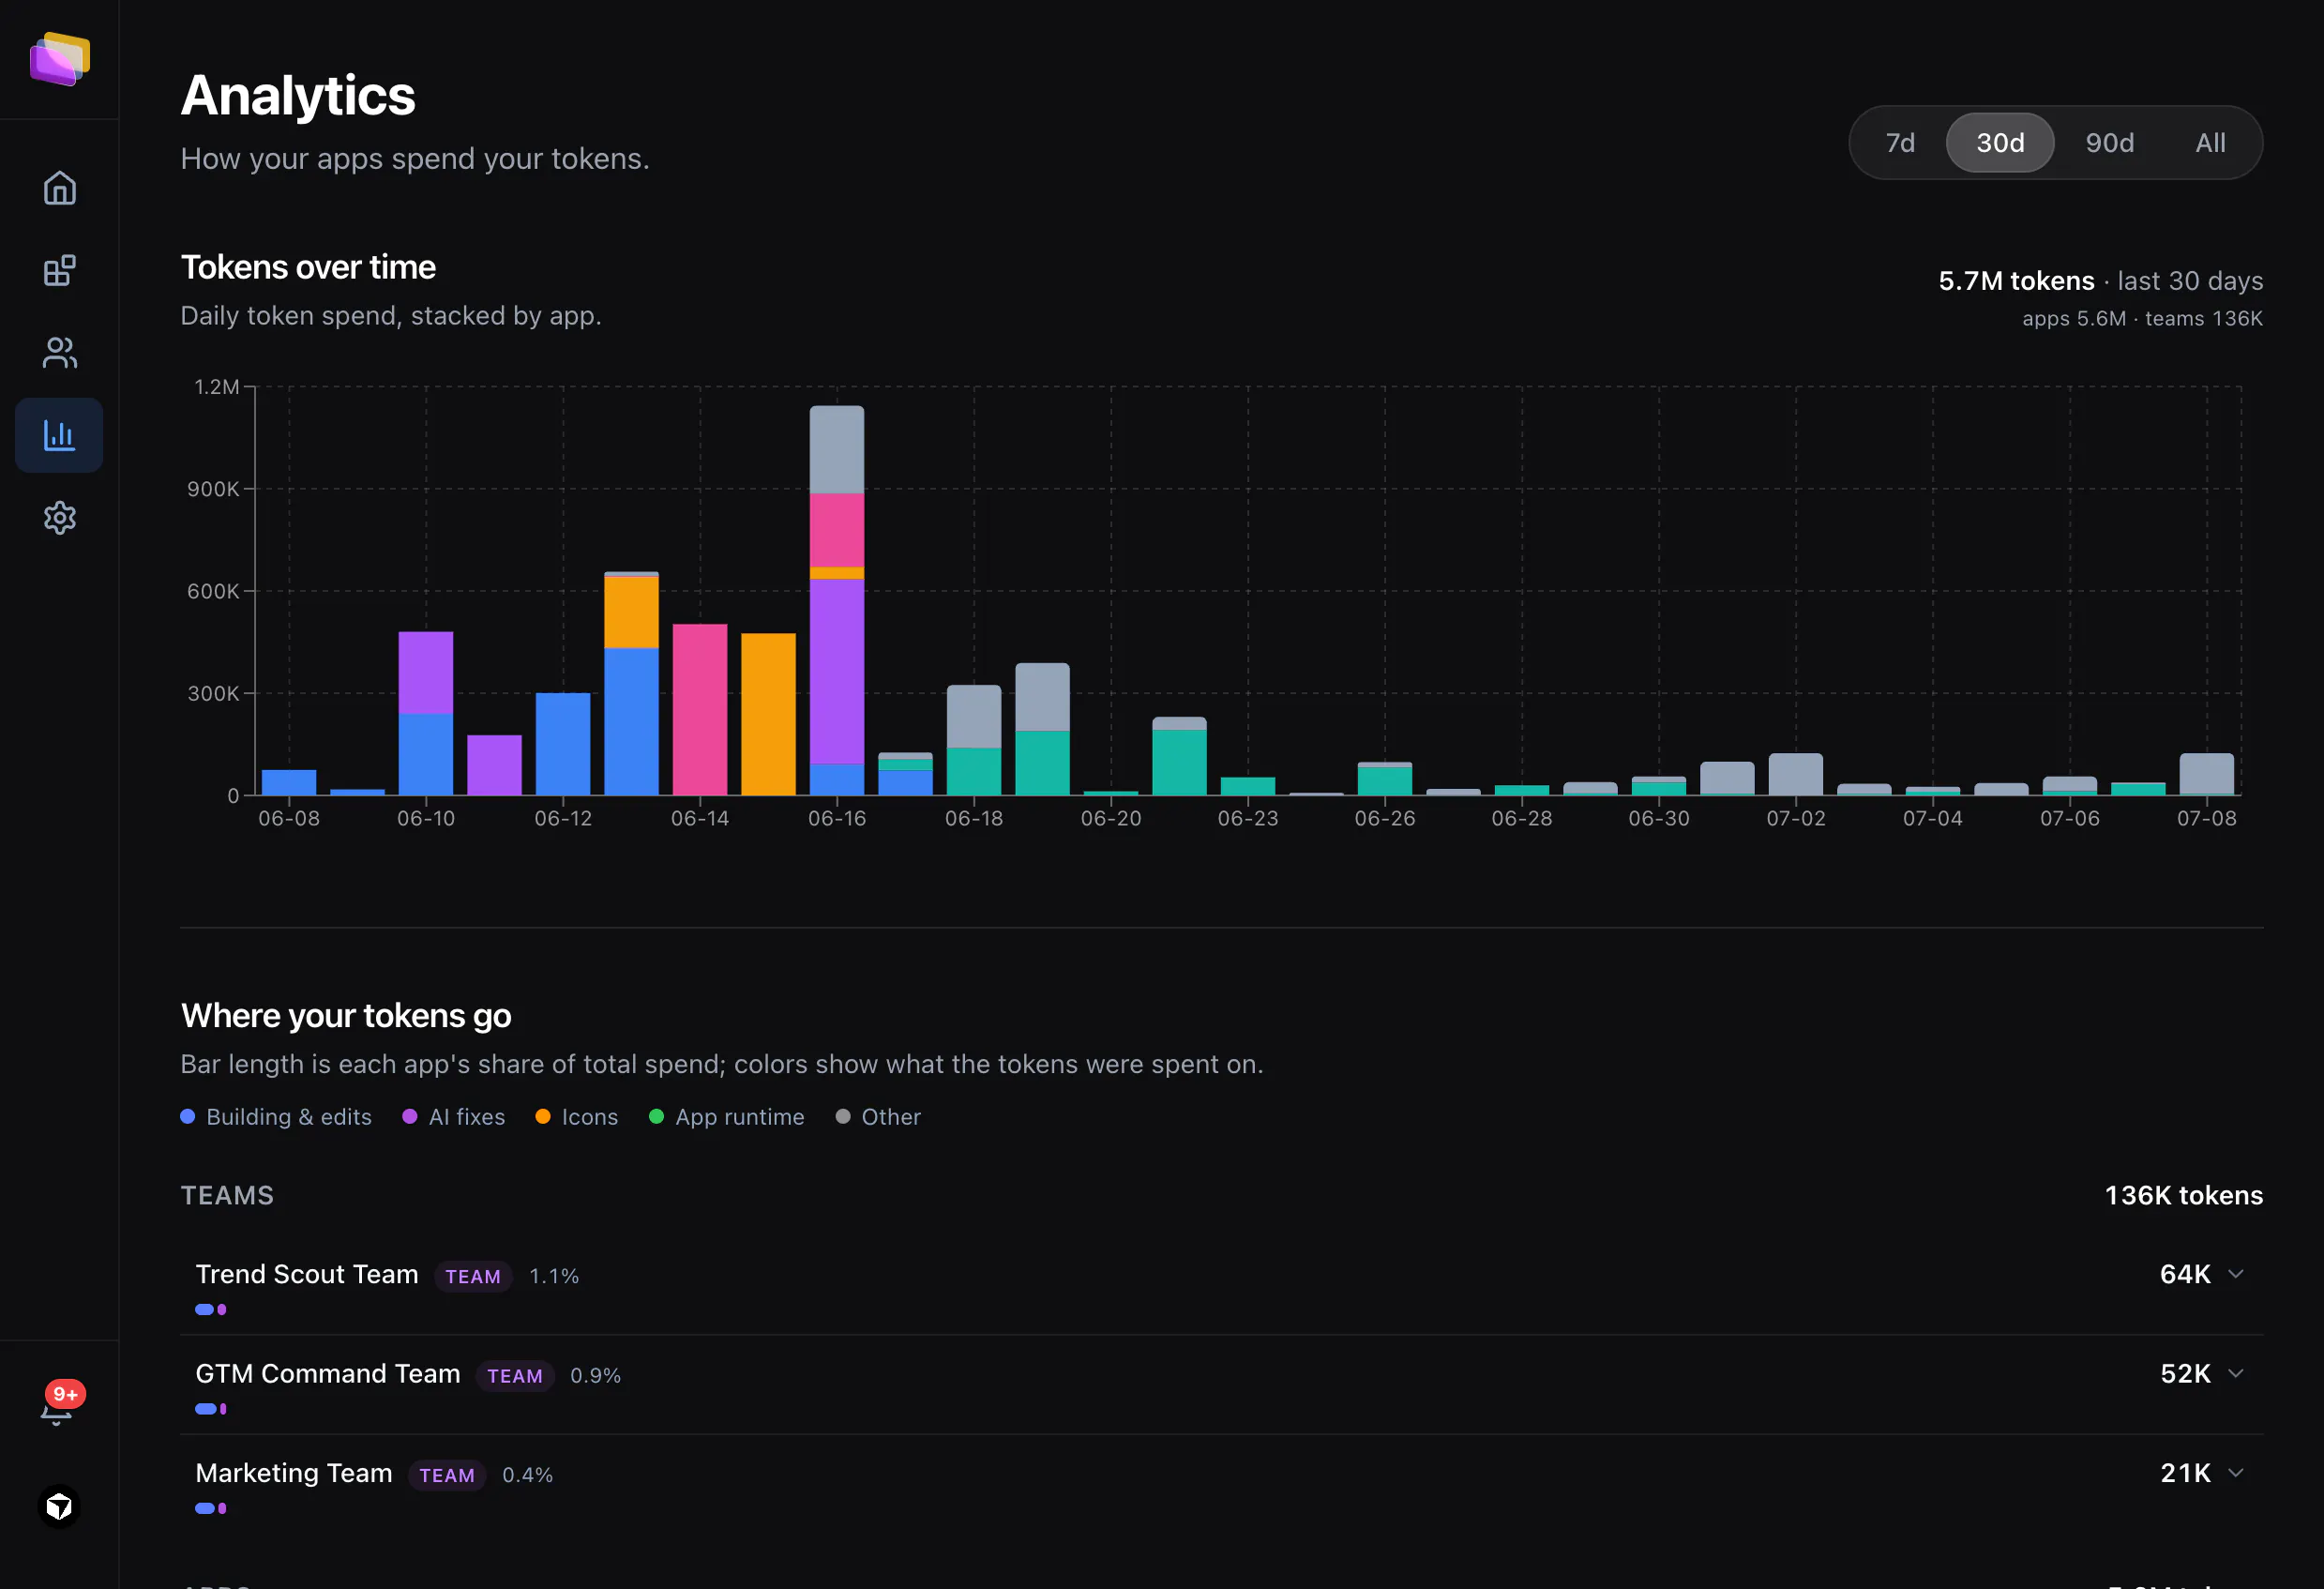Click the 06-18 teal and gray bar
Screen dimensions: 2324x1589
tap(974, 741)
